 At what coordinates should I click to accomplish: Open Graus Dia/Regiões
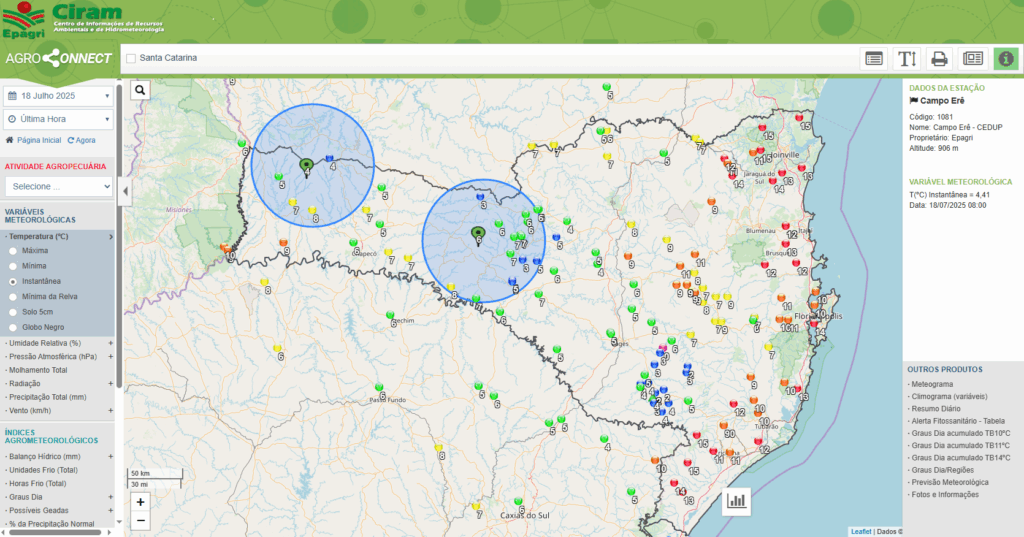pyautogui.click(x=942, y=470)
